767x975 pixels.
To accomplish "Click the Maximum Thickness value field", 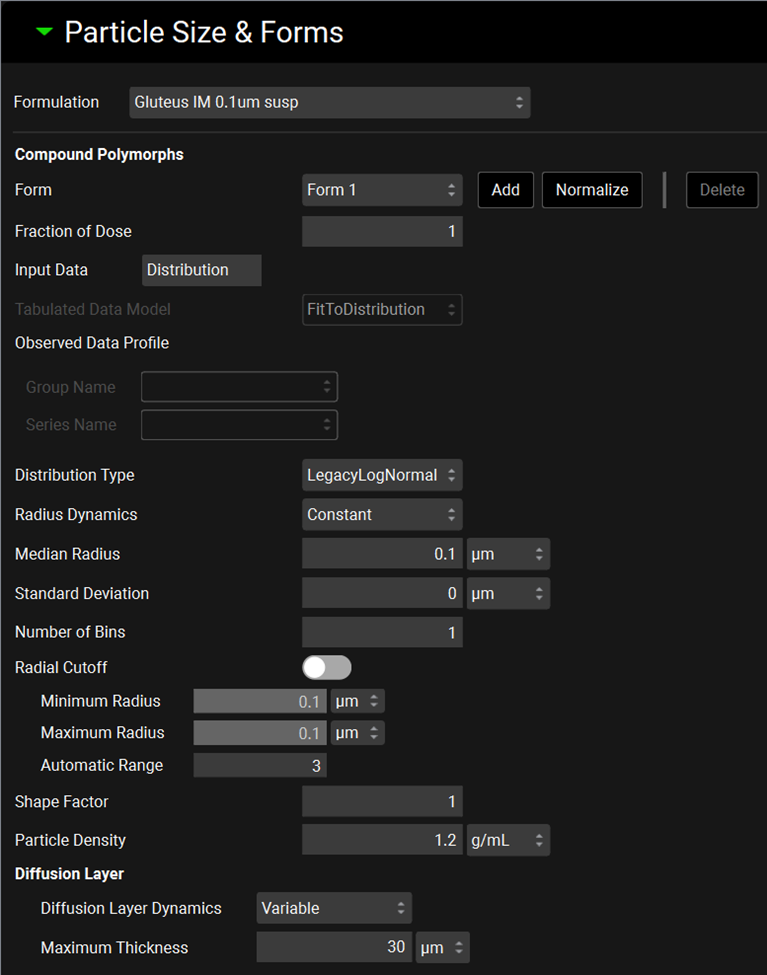I will 334,947.
